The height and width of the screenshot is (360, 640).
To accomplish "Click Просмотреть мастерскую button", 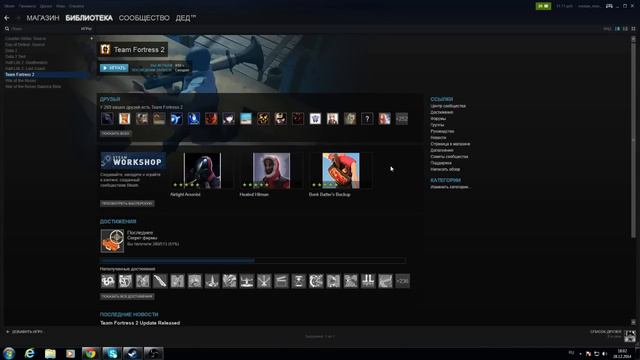I will point(127,203).
